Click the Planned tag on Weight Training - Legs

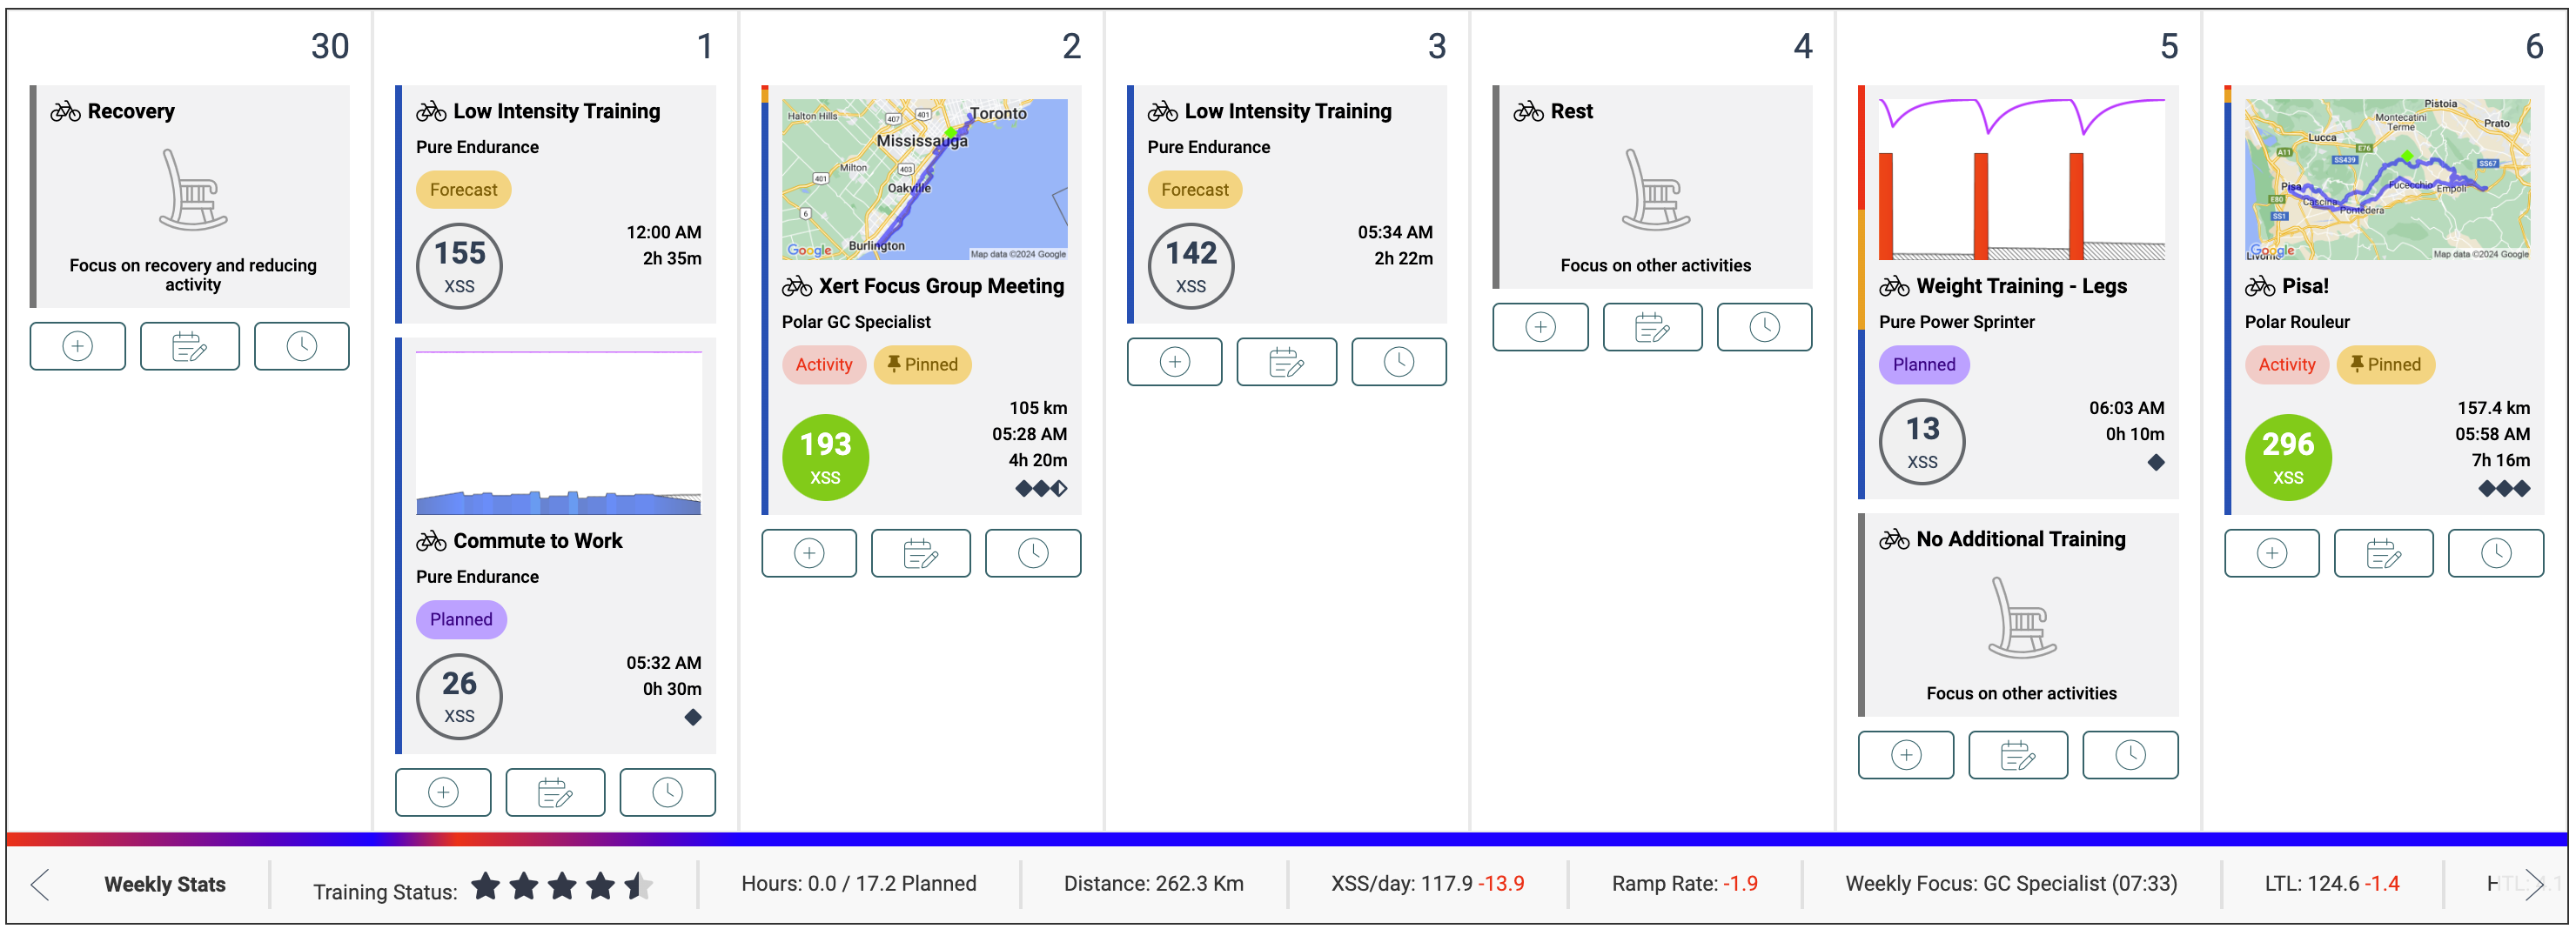[x=1923, y=365]
